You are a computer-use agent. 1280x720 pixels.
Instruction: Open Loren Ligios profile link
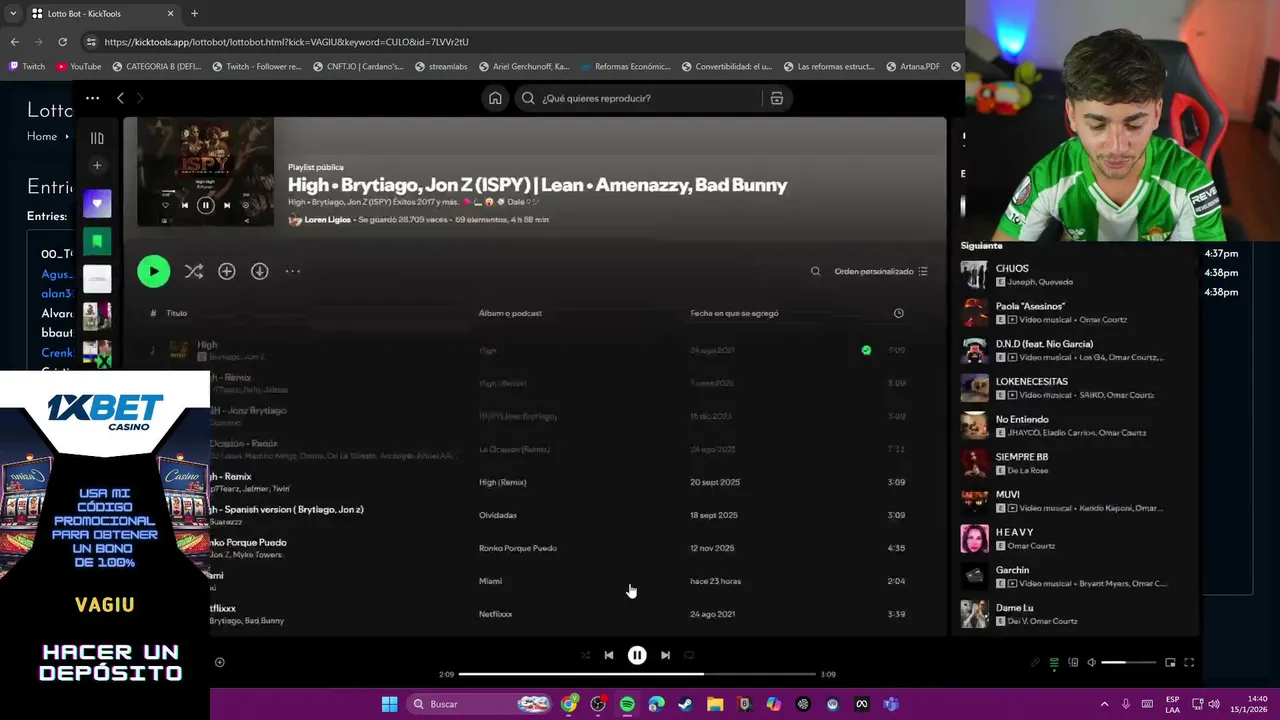(x=327, y=220)
